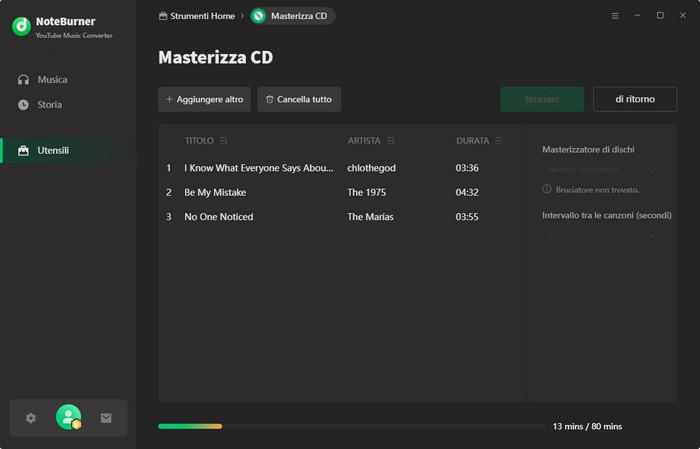
Task: Click artist The 1975
Action: click(x=367, y=192)
